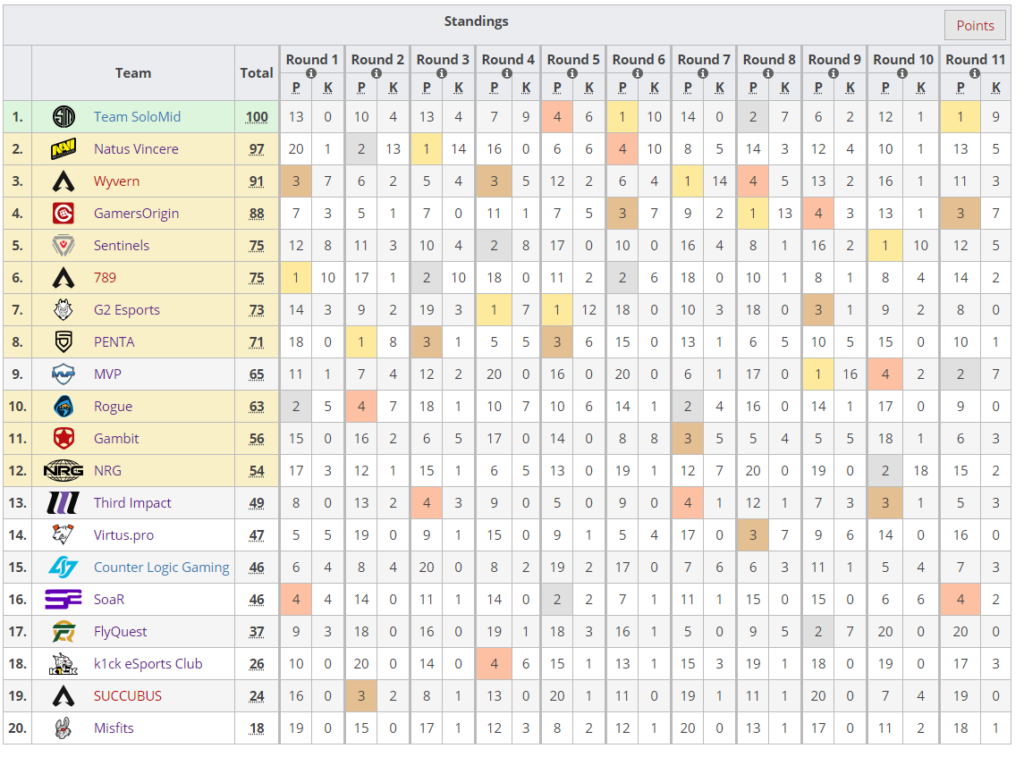
Task: Click Team SoloMid's rank number 1.
Action: point(18,117)
